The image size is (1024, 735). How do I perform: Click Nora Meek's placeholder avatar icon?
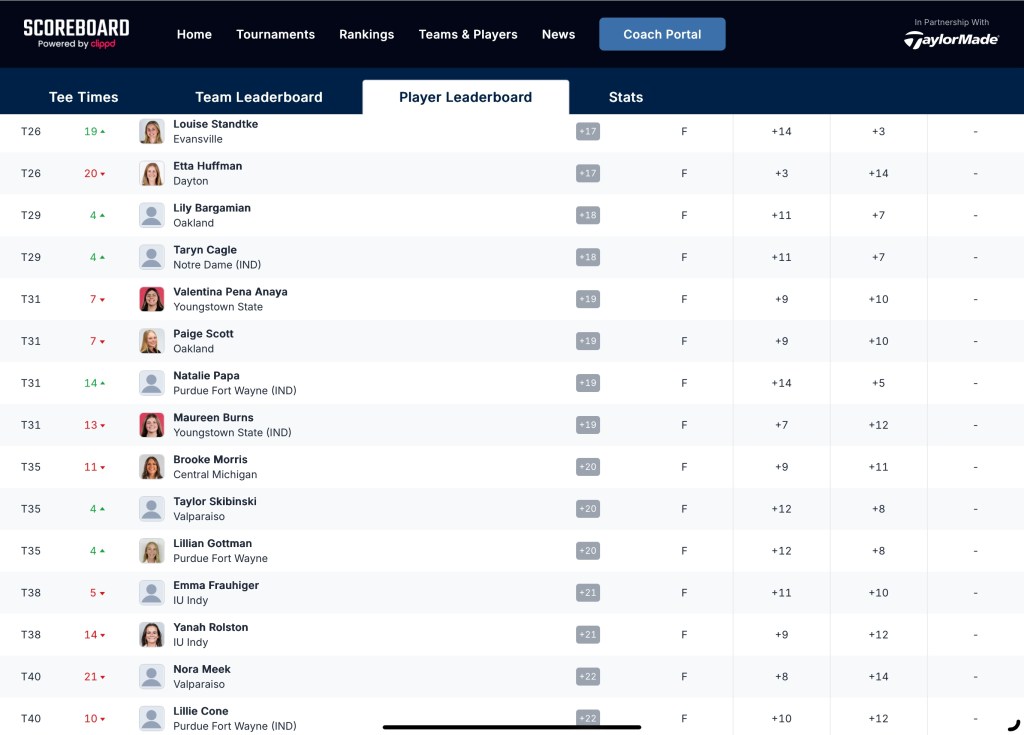pyautogui.click(x=152, y=678)
